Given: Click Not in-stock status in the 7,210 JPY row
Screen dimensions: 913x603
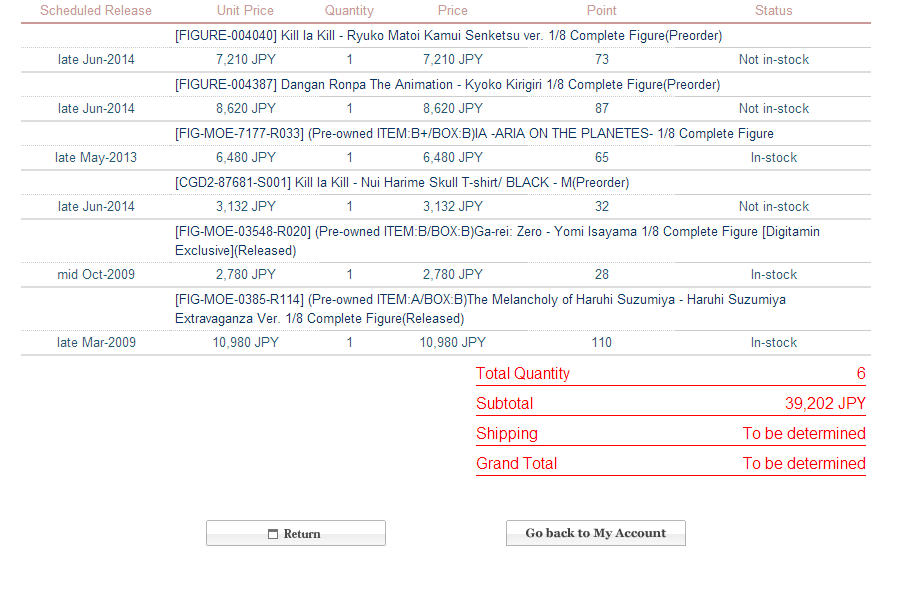Looking at the screenshot, I should [773, 59].
